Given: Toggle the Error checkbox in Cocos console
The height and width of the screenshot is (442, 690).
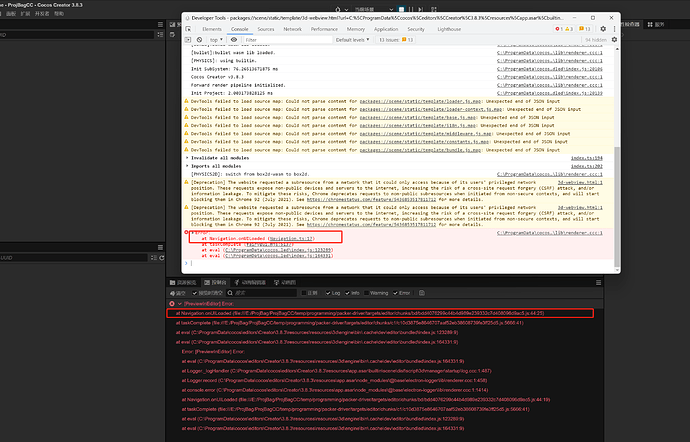Looking at the screenshot, I should (395, 293).
